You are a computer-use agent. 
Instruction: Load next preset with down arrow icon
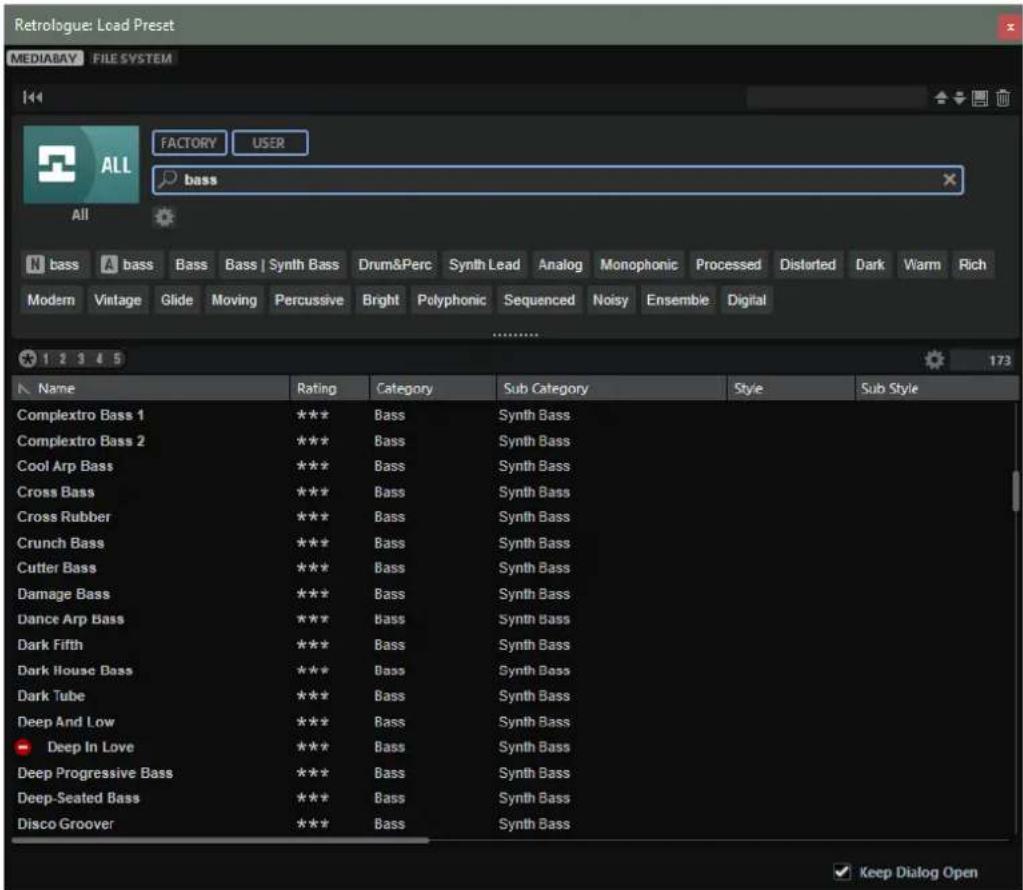[x=959, y=98]
